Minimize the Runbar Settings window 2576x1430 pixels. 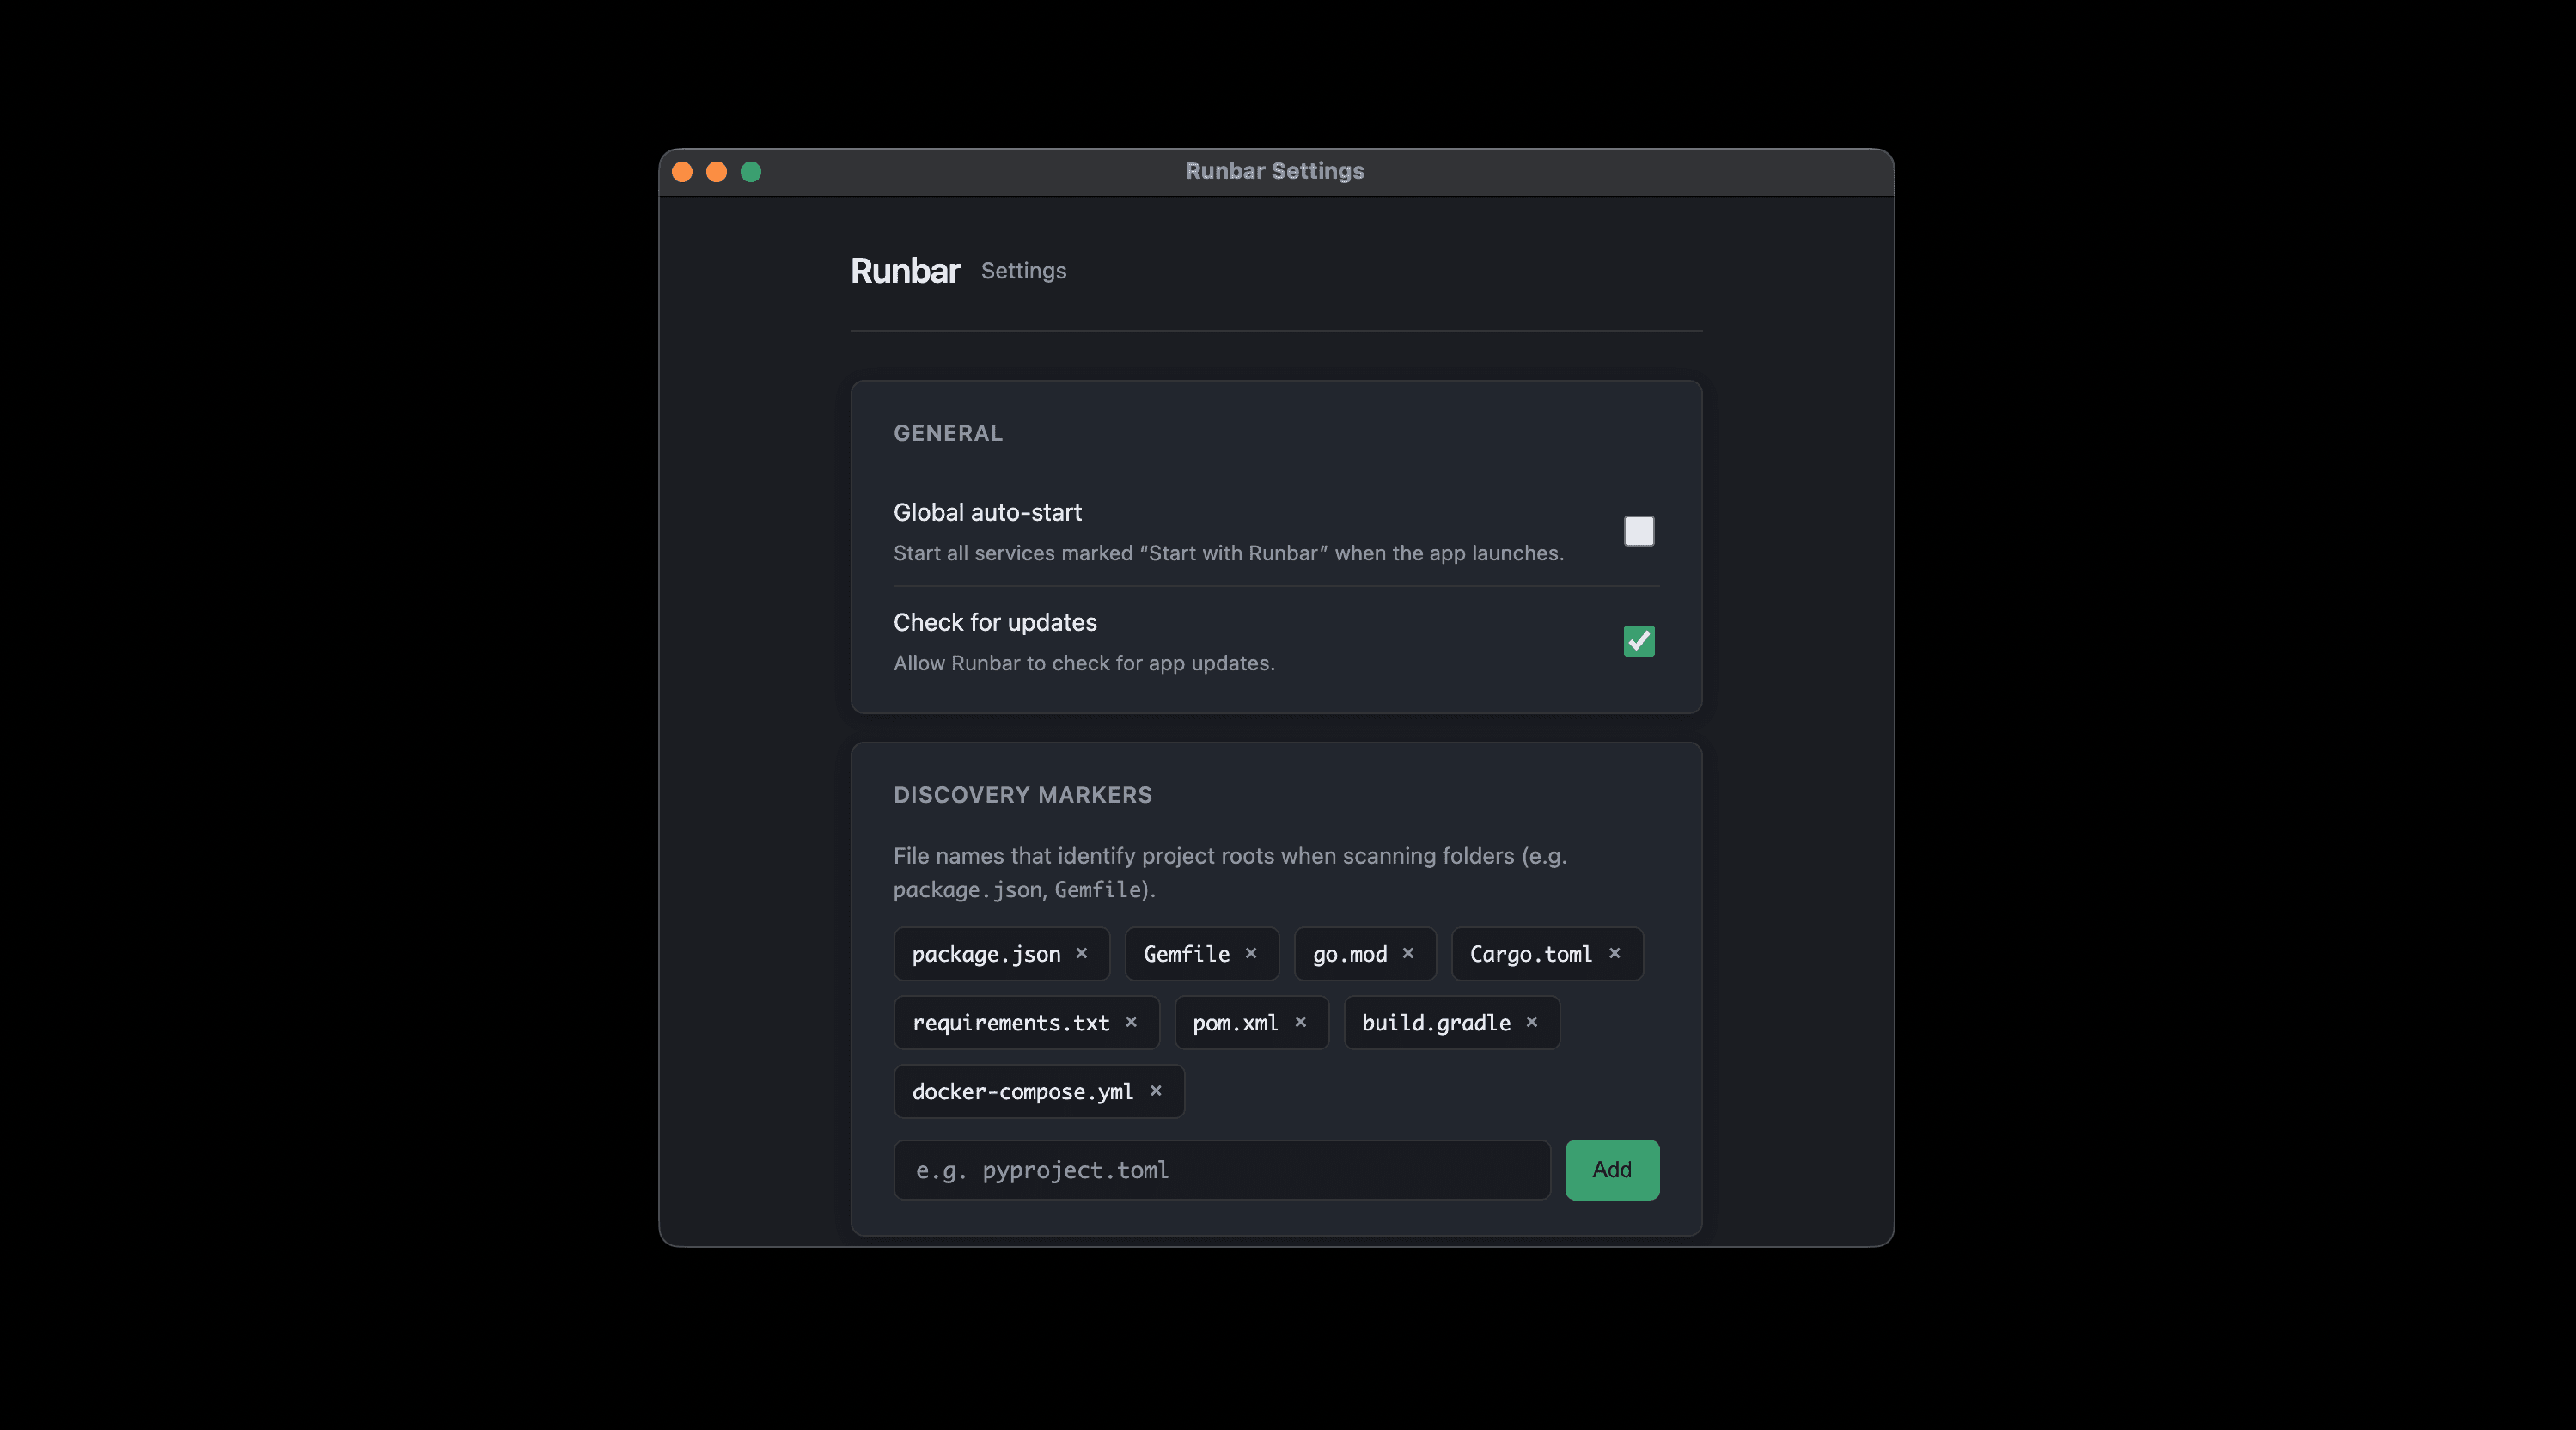[x=716, y=172]
